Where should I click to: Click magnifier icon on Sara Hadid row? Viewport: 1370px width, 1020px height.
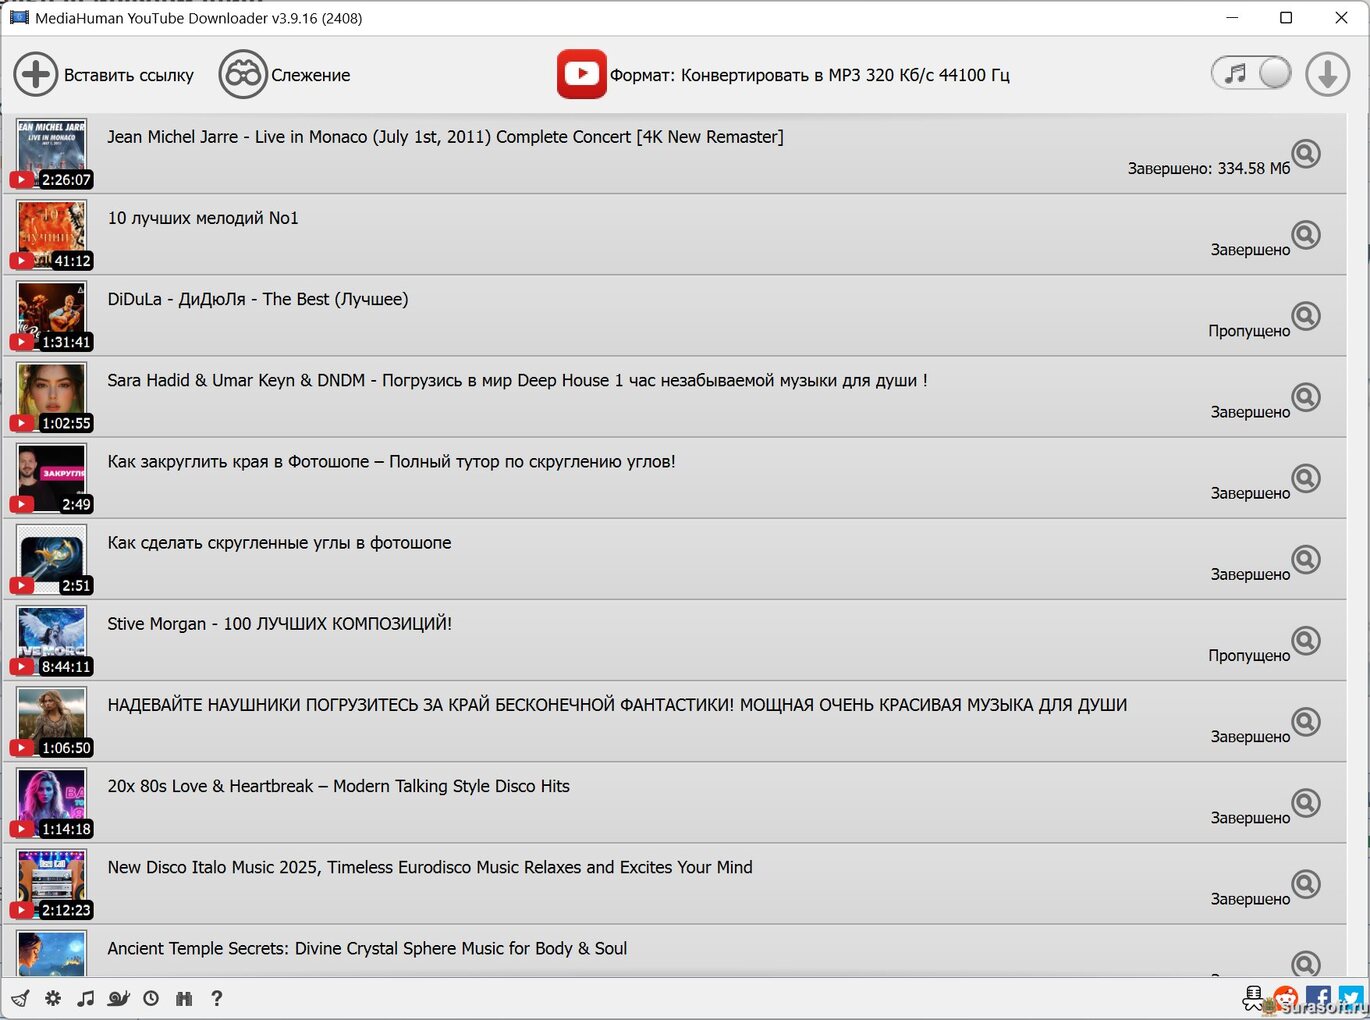(x=1306, y=397)
